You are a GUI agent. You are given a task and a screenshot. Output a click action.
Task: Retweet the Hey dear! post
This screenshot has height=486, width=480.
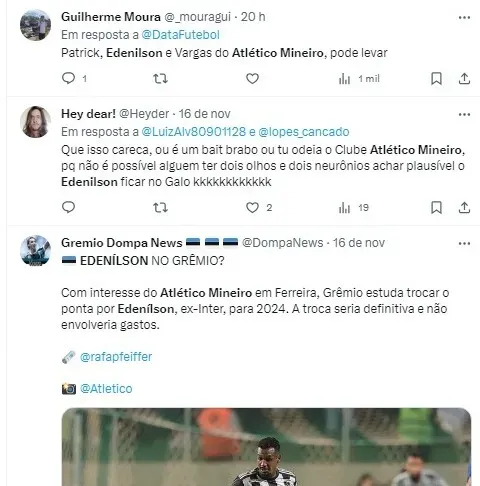point(160,208)
